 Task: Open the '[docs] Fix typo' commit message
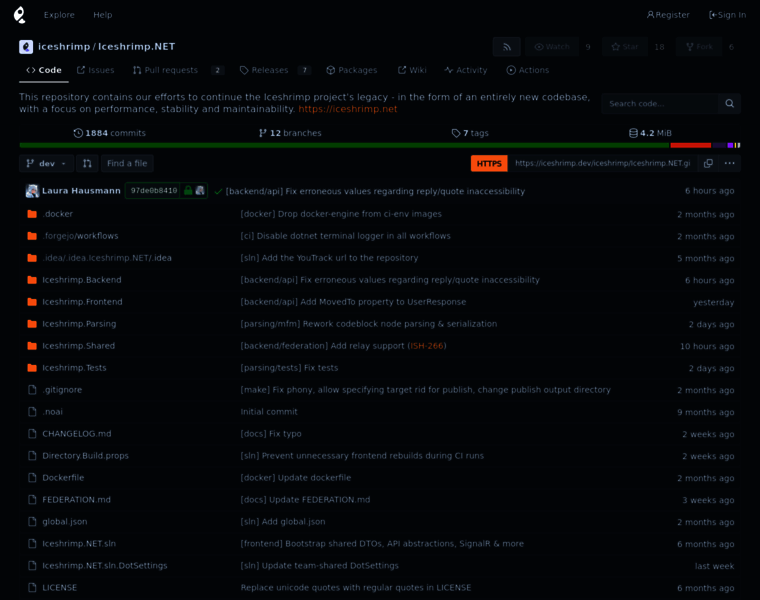pos(271,434)
